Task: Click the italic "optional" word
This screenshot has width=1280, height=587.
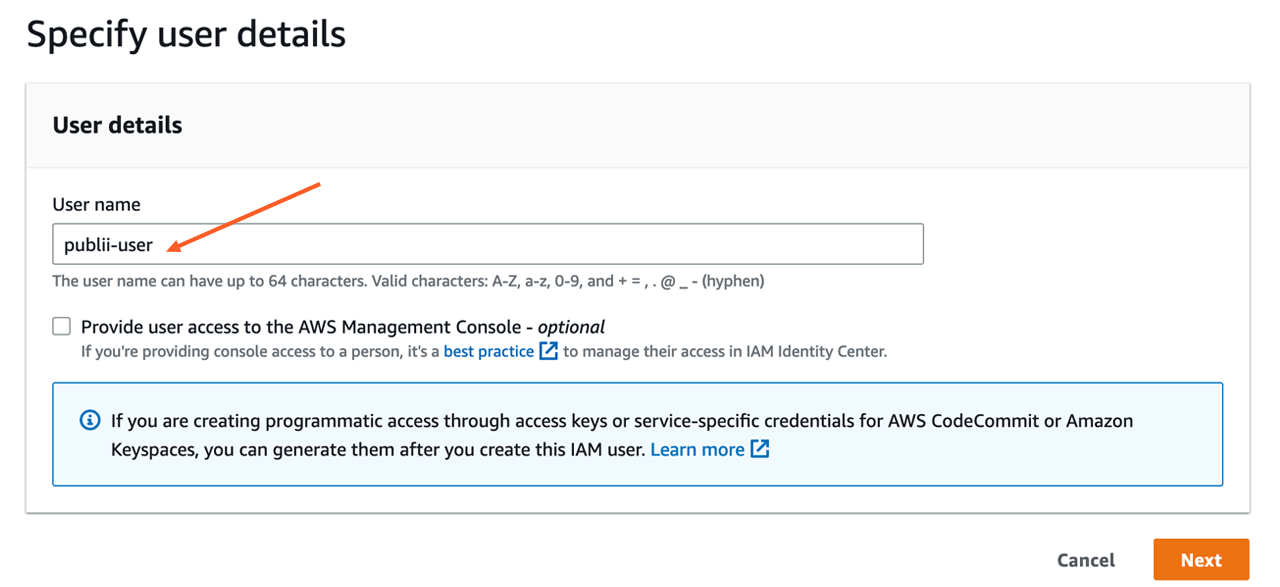Action: click(x=571, y=327)
